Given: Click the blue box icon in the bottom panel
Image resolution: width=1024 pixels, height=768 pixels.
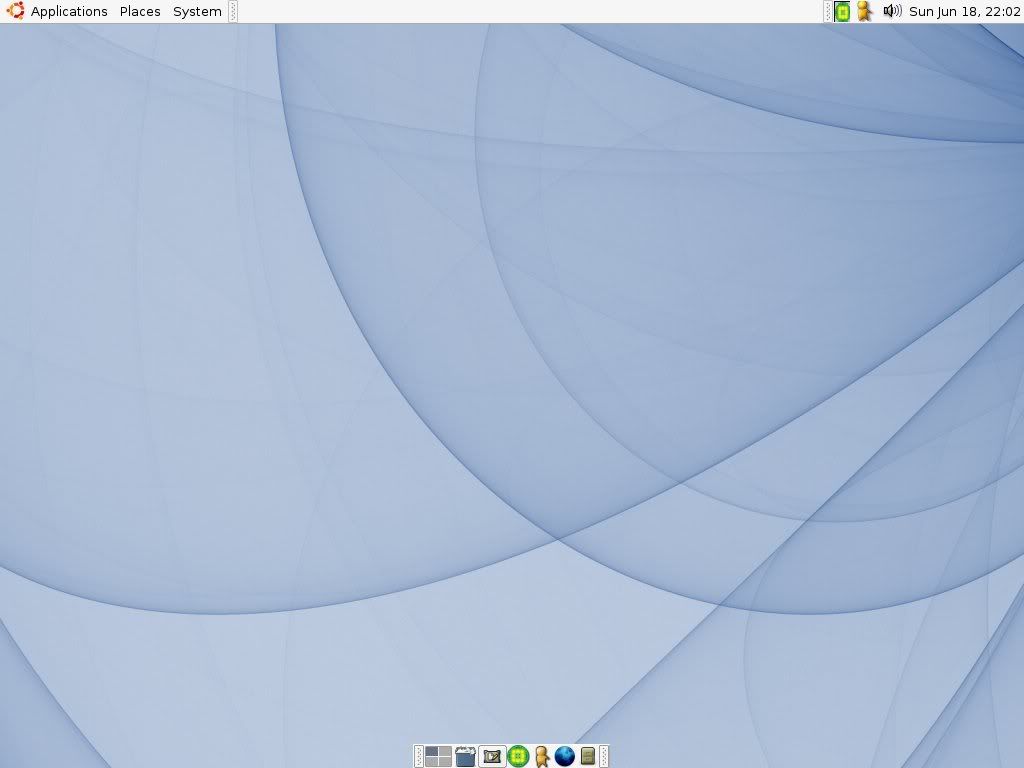Looking at the screenshot, I should click(465, 756).
